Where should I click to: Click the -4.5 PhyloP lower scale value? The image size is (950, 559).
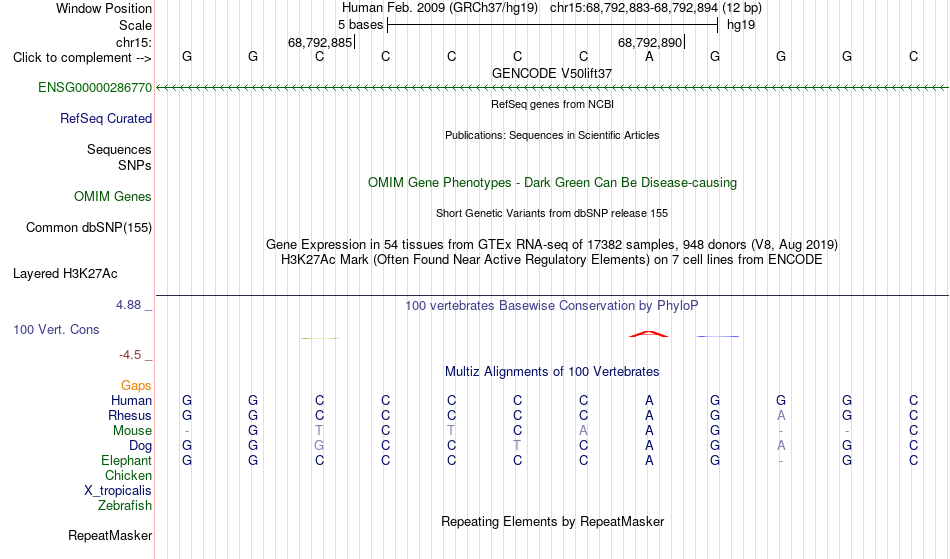coord(130,355)
